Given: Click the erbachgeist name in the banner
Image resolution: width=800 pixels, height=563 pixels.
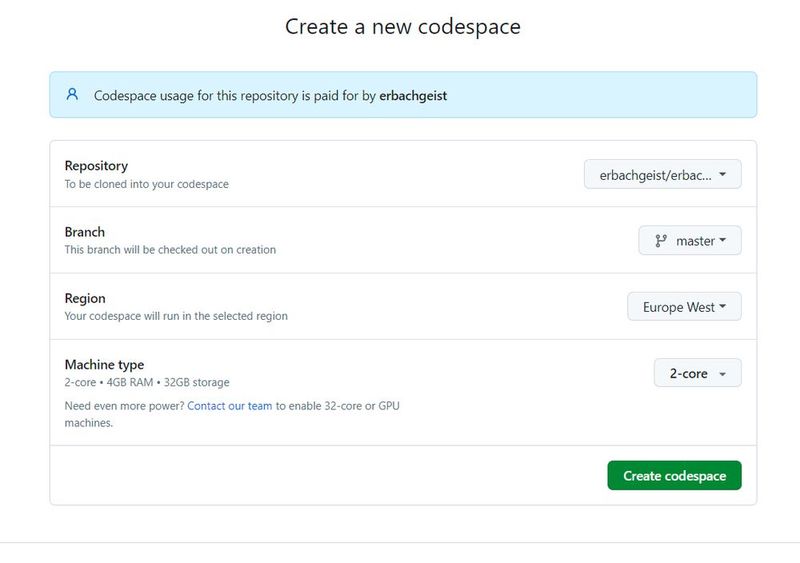Looking at the screenshot, I should tap(413, 96).
